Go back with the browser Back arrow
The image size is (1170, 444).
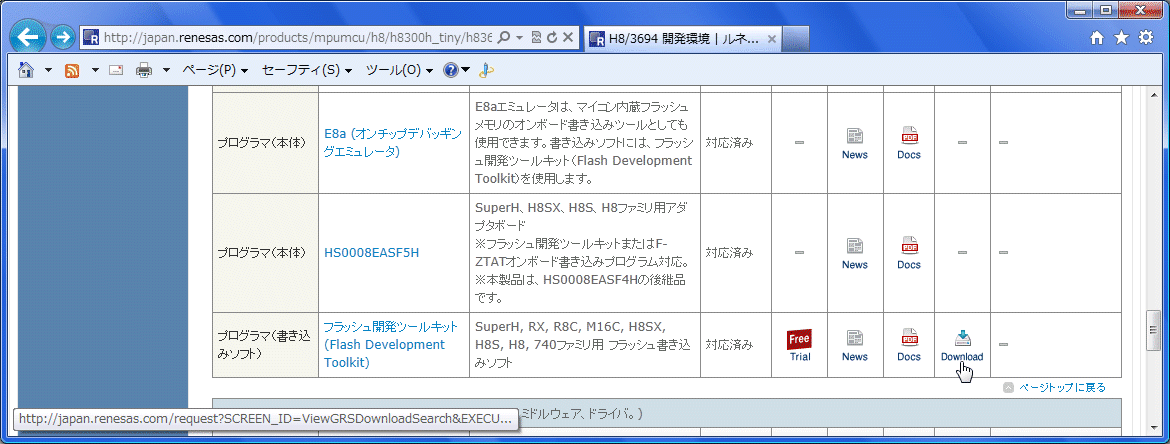click(x=29, y=37)
